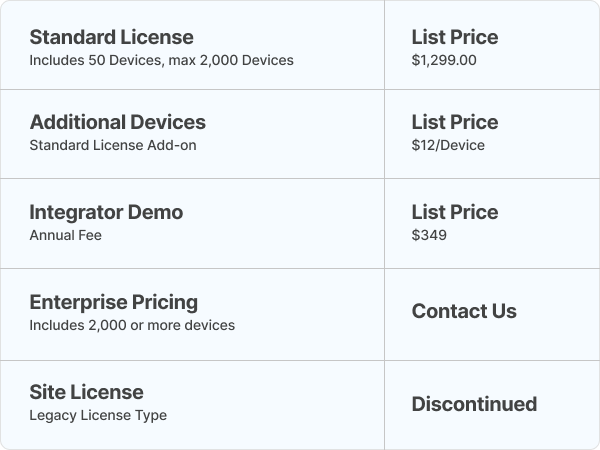Select the Integrator Demo heading
The height and width of the screenshot is (450, 600).
(106, 212)
